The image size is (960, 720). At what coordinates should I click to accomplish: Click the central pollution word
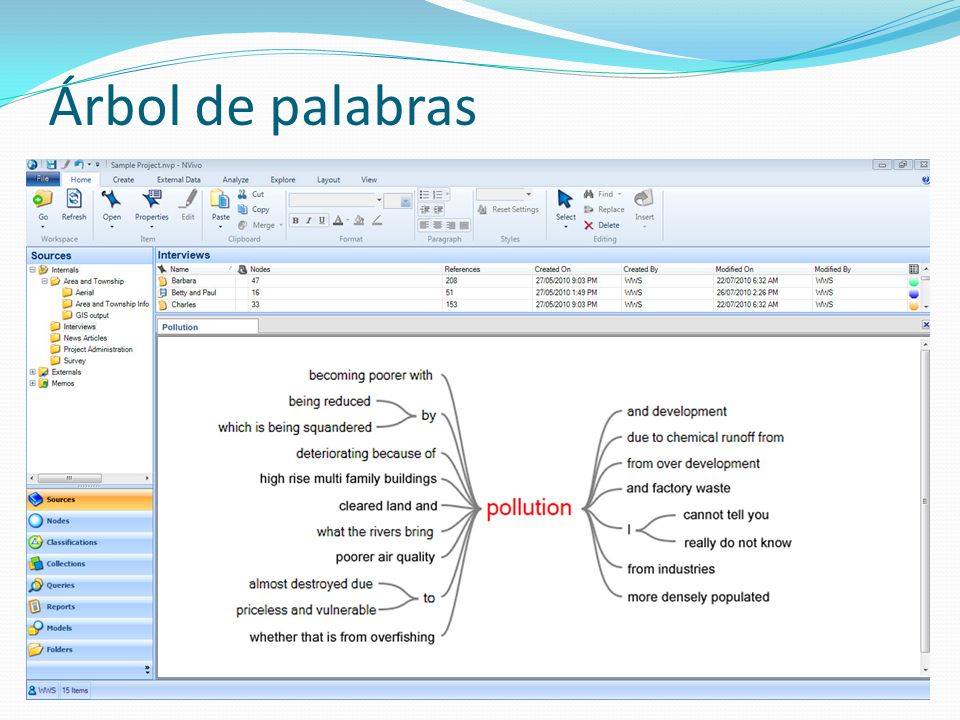pos(528,508)
